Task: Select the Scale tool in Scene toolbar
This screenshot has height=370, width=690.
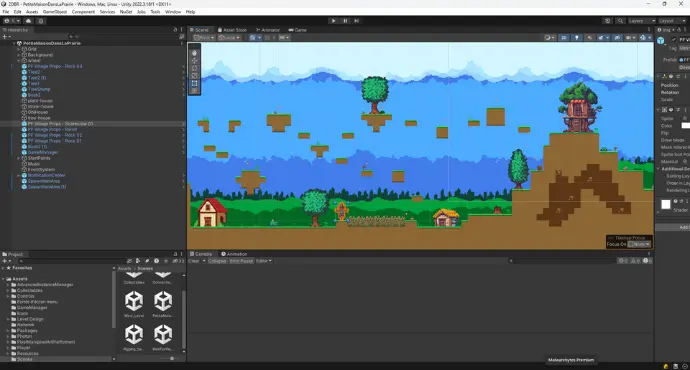Action: pos(195,75)
